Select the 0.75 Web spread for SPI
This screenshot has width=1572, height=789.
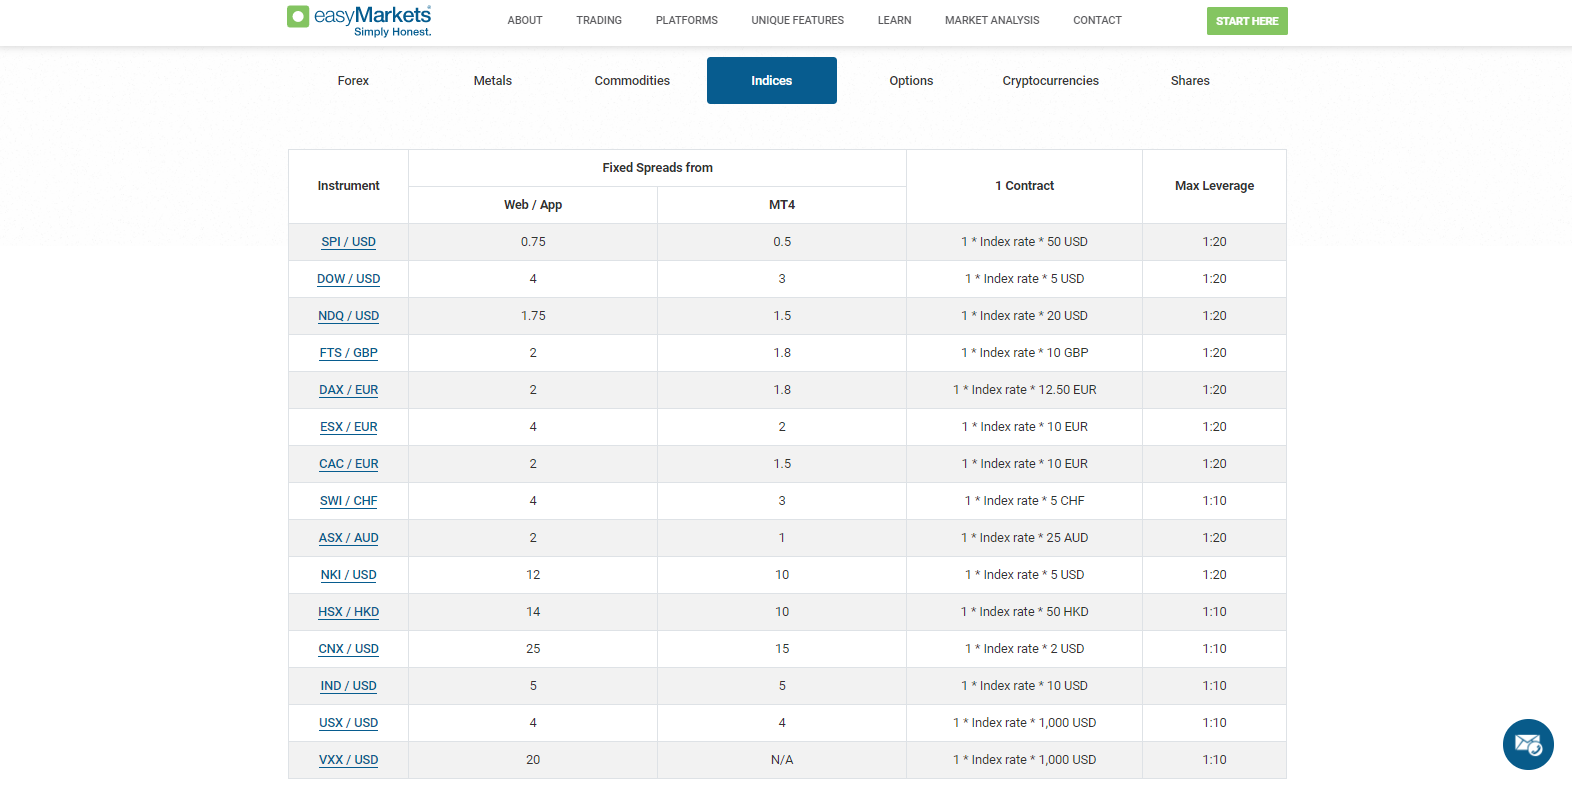533,242
